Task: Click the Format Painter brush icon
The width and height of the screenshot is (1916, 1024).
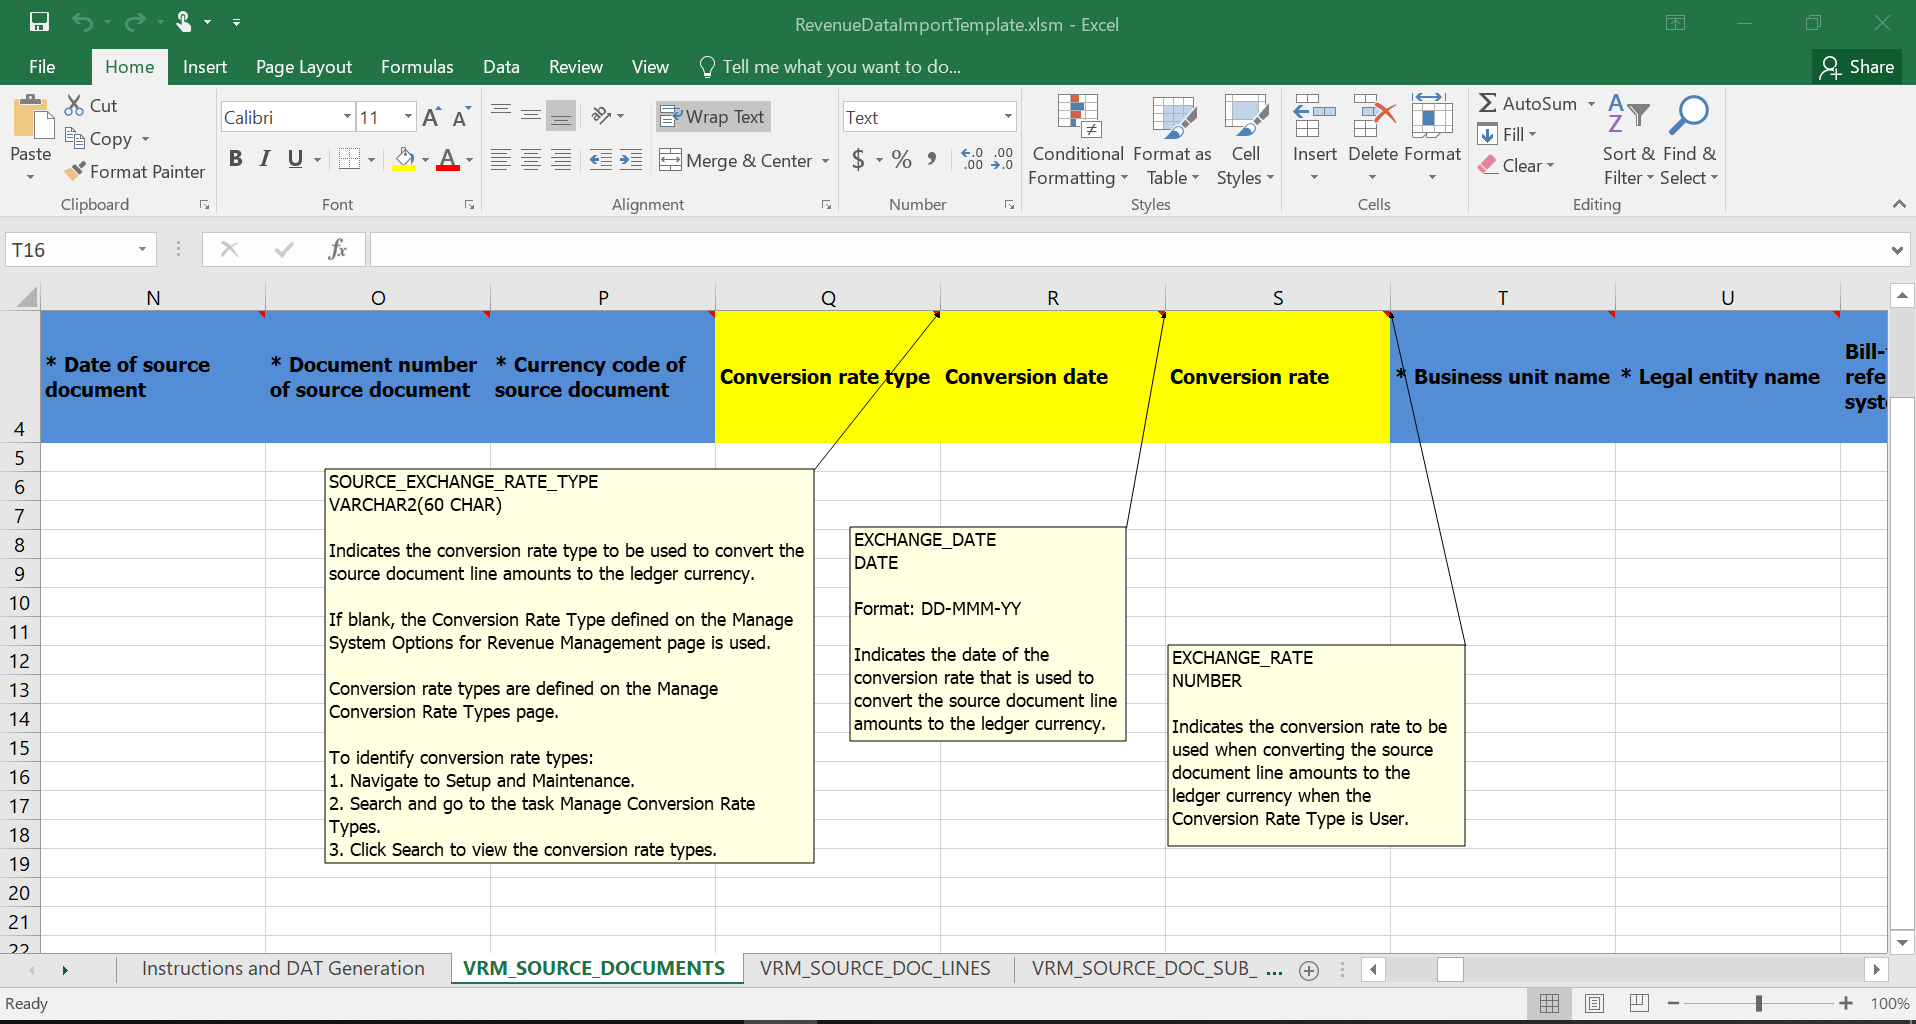Action: tap(75, 172)
